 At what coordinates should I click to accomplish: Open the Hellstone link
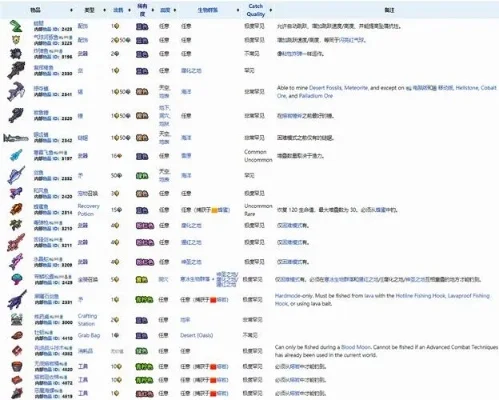[467, 88]
